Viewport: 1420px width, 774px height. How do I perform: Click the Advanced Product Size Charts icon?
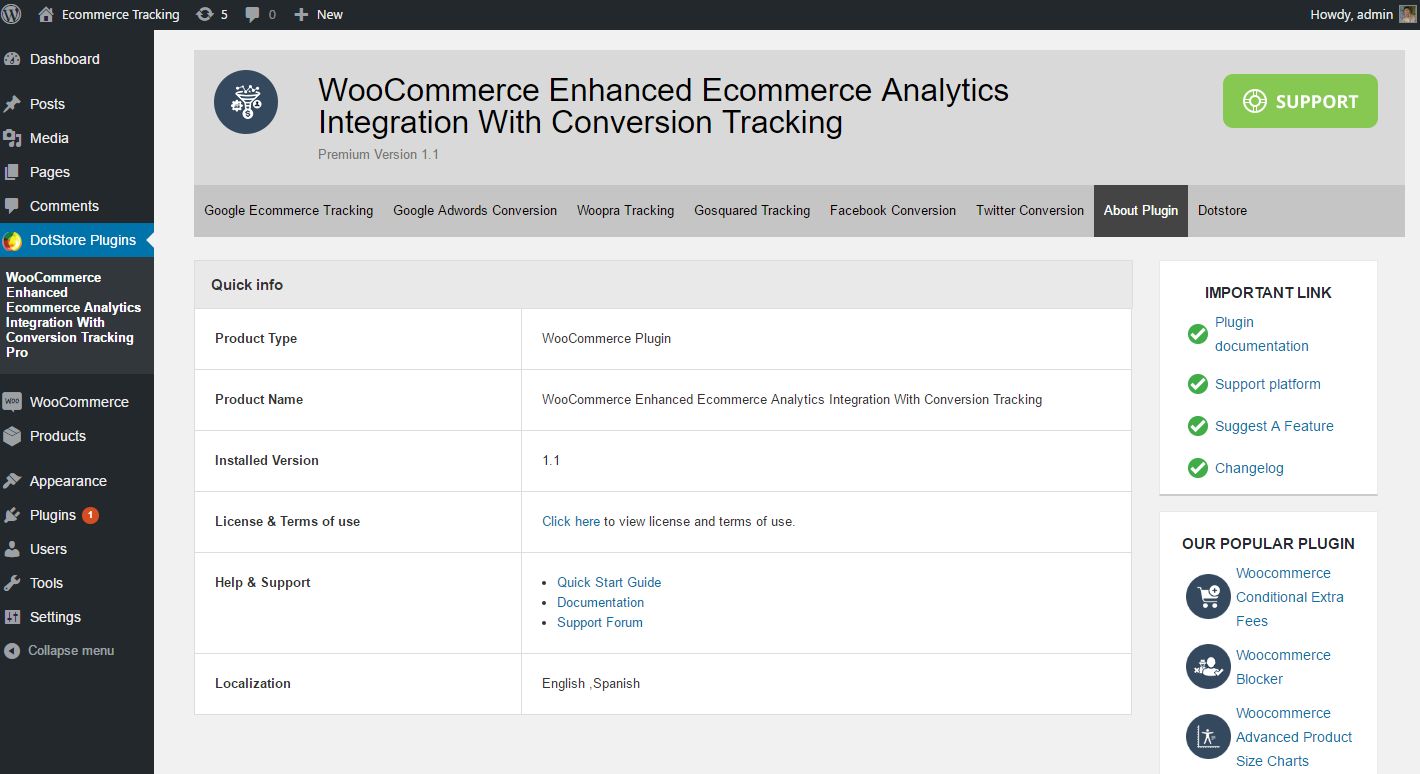click(1208, 737)
